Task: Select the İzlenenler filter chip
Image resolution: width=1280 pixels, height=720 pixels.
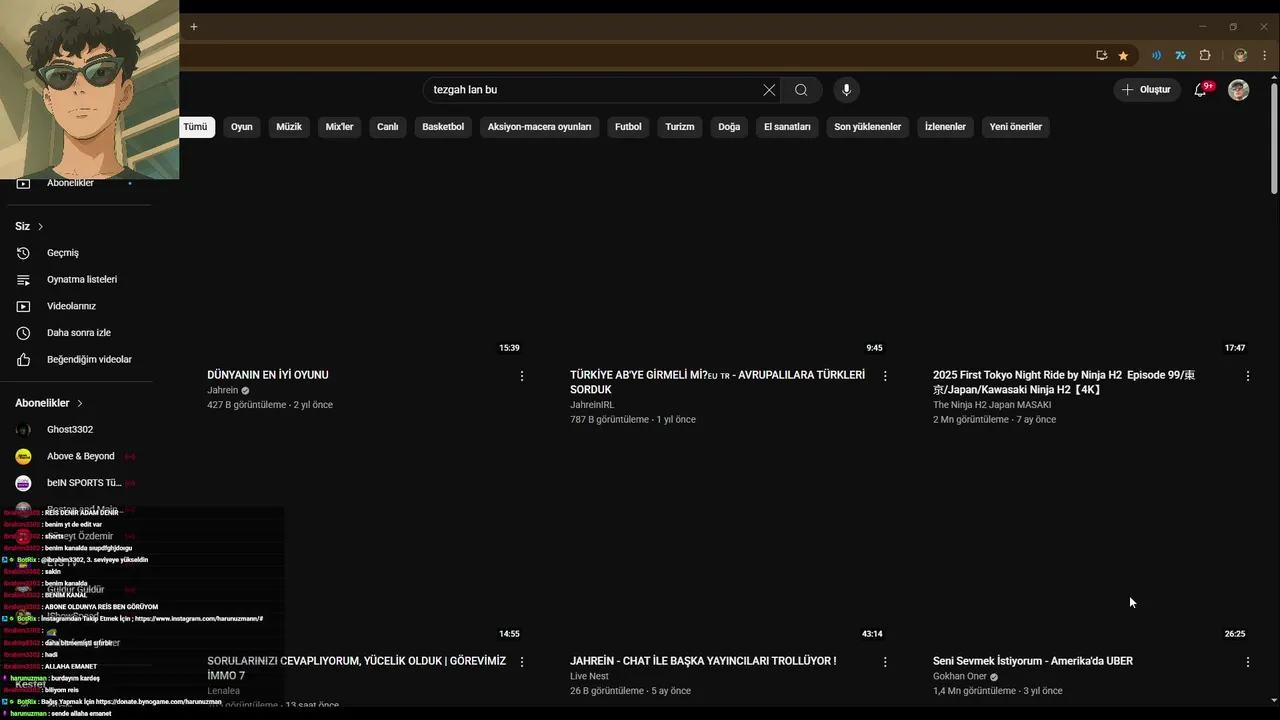Action: click(945, 127)
